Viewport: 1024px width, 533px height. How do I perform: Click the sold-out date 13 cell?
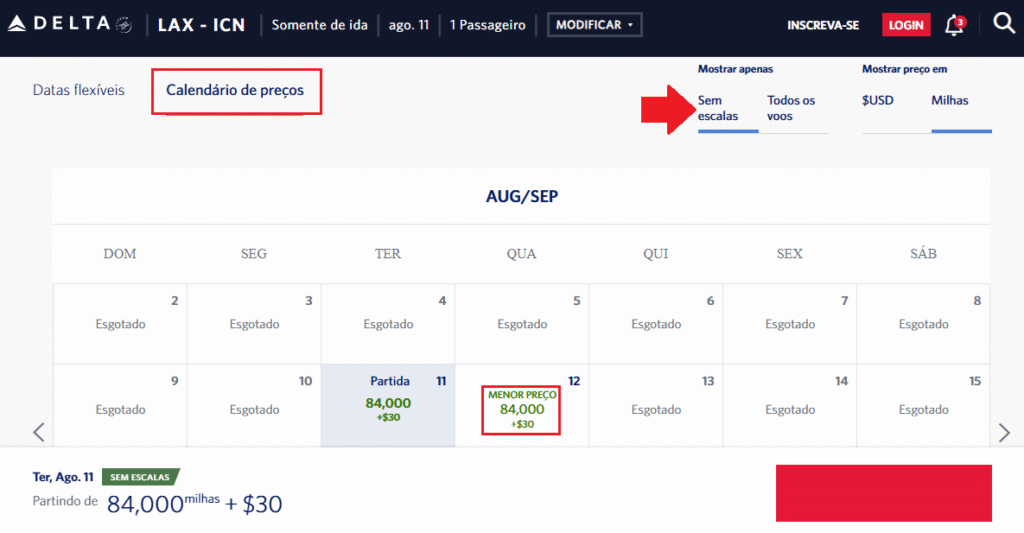pos(656,405)
